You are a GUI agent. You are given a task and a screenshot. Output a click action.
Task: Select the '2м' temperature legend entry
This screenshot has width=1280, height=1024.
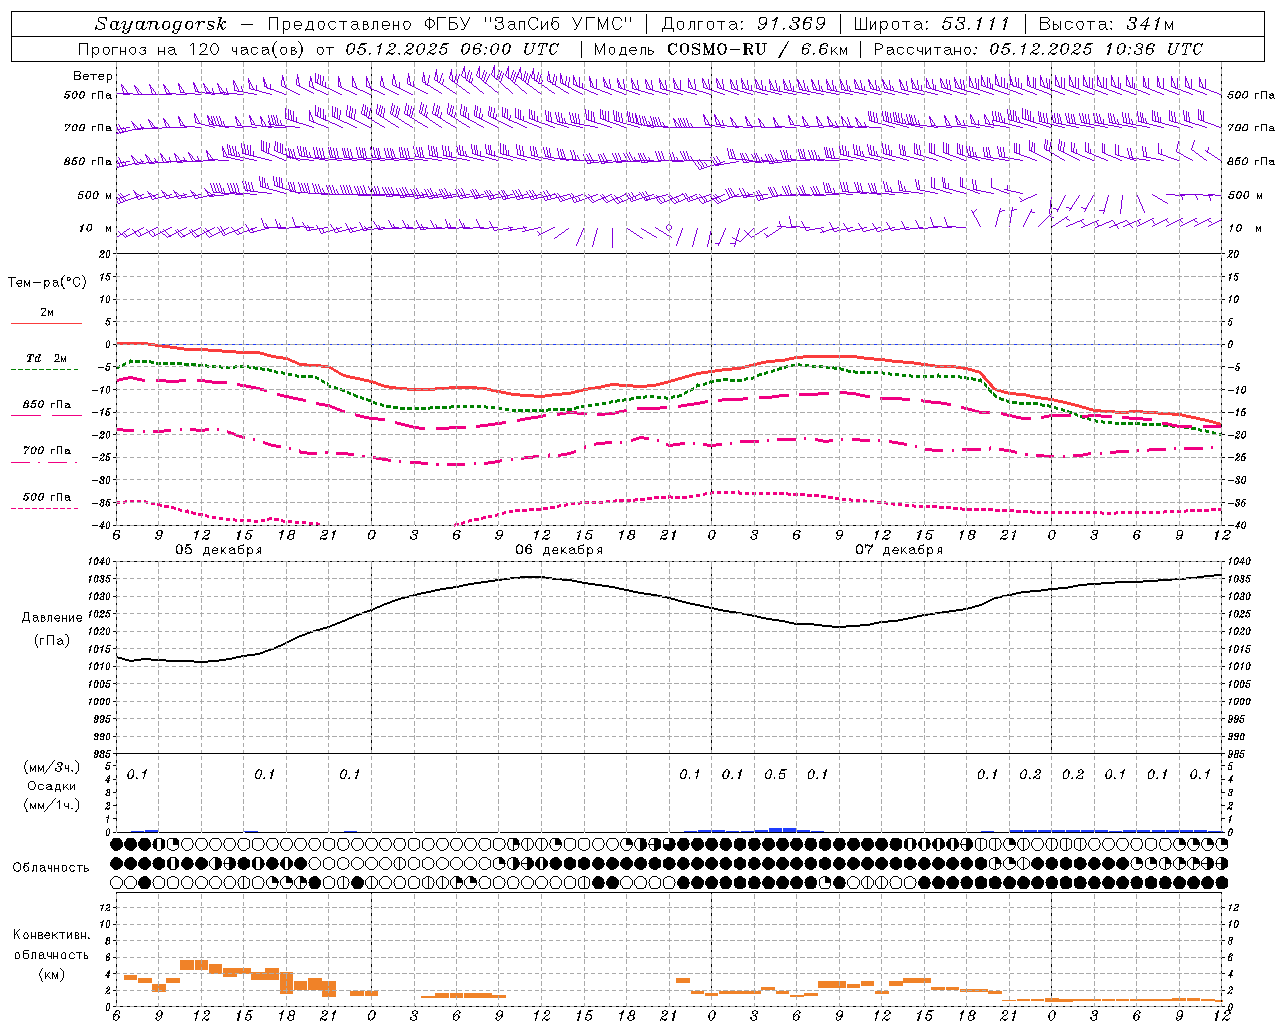coord(47,313)
